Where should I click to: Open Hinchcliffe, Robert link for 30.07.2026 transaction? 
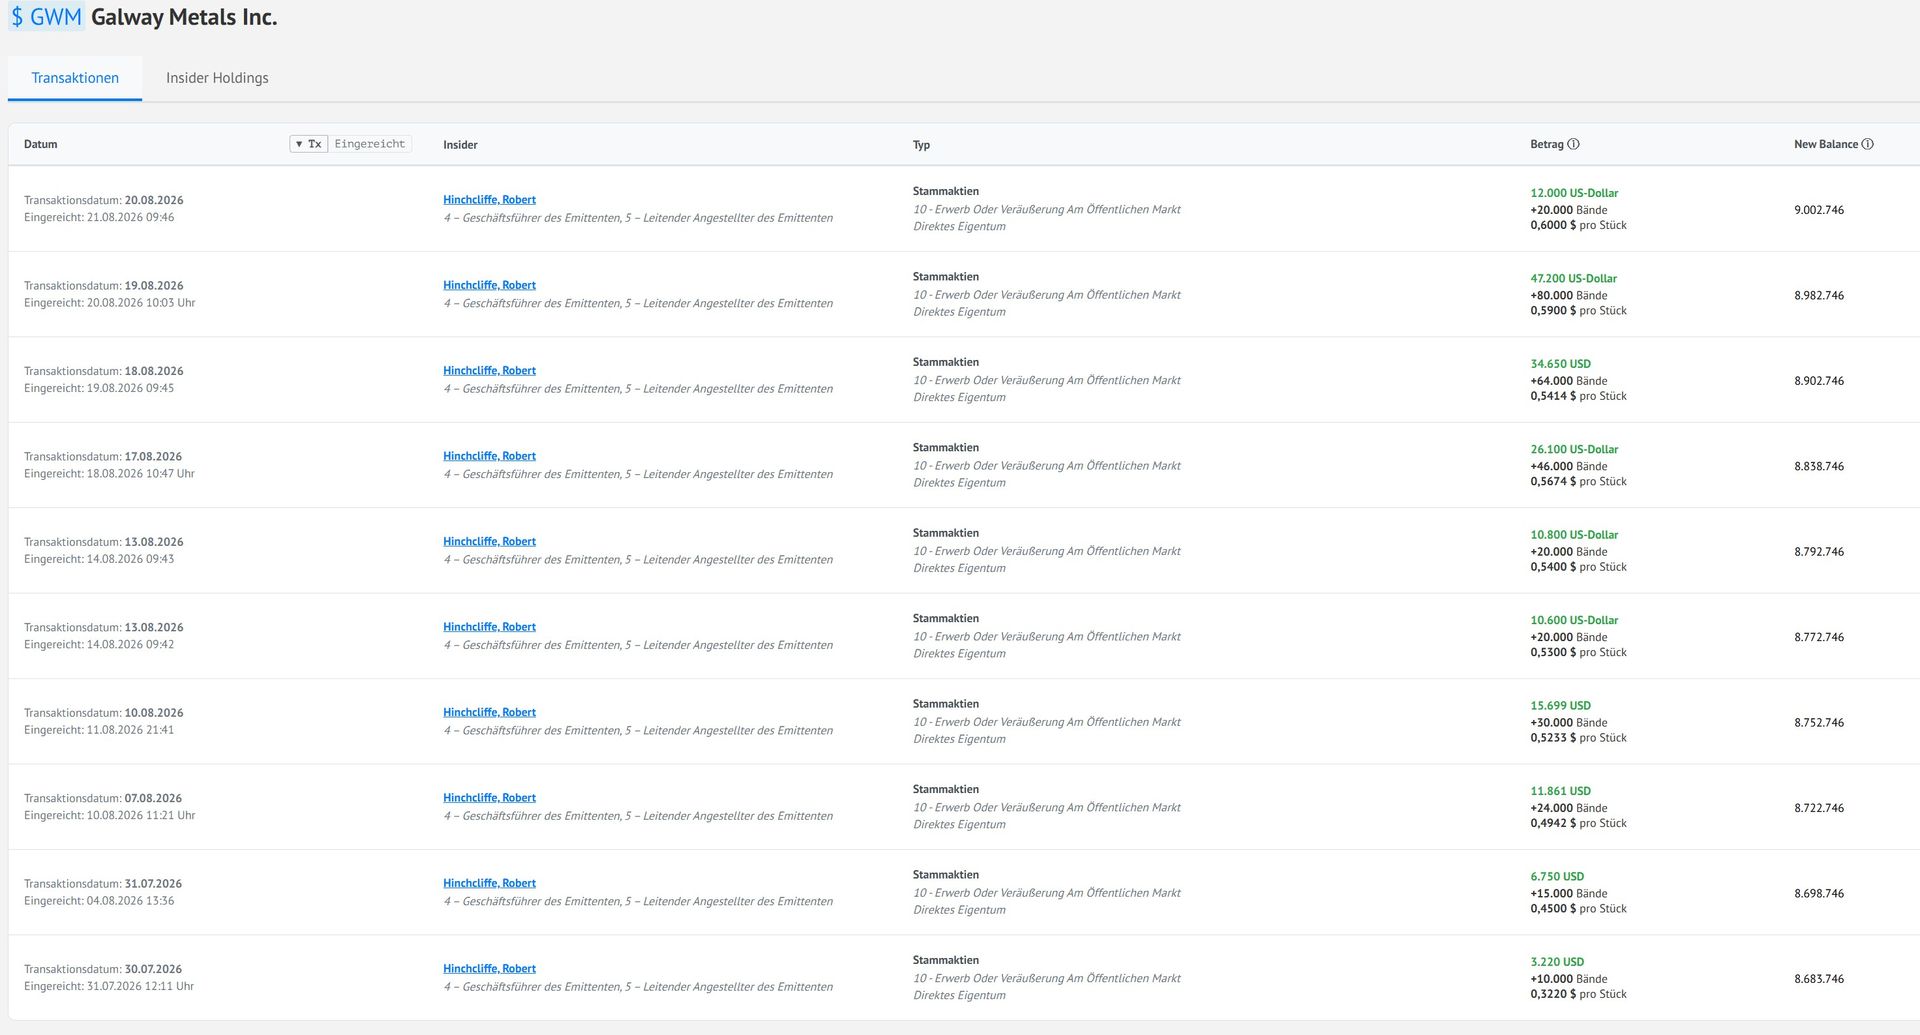[489, 969]
